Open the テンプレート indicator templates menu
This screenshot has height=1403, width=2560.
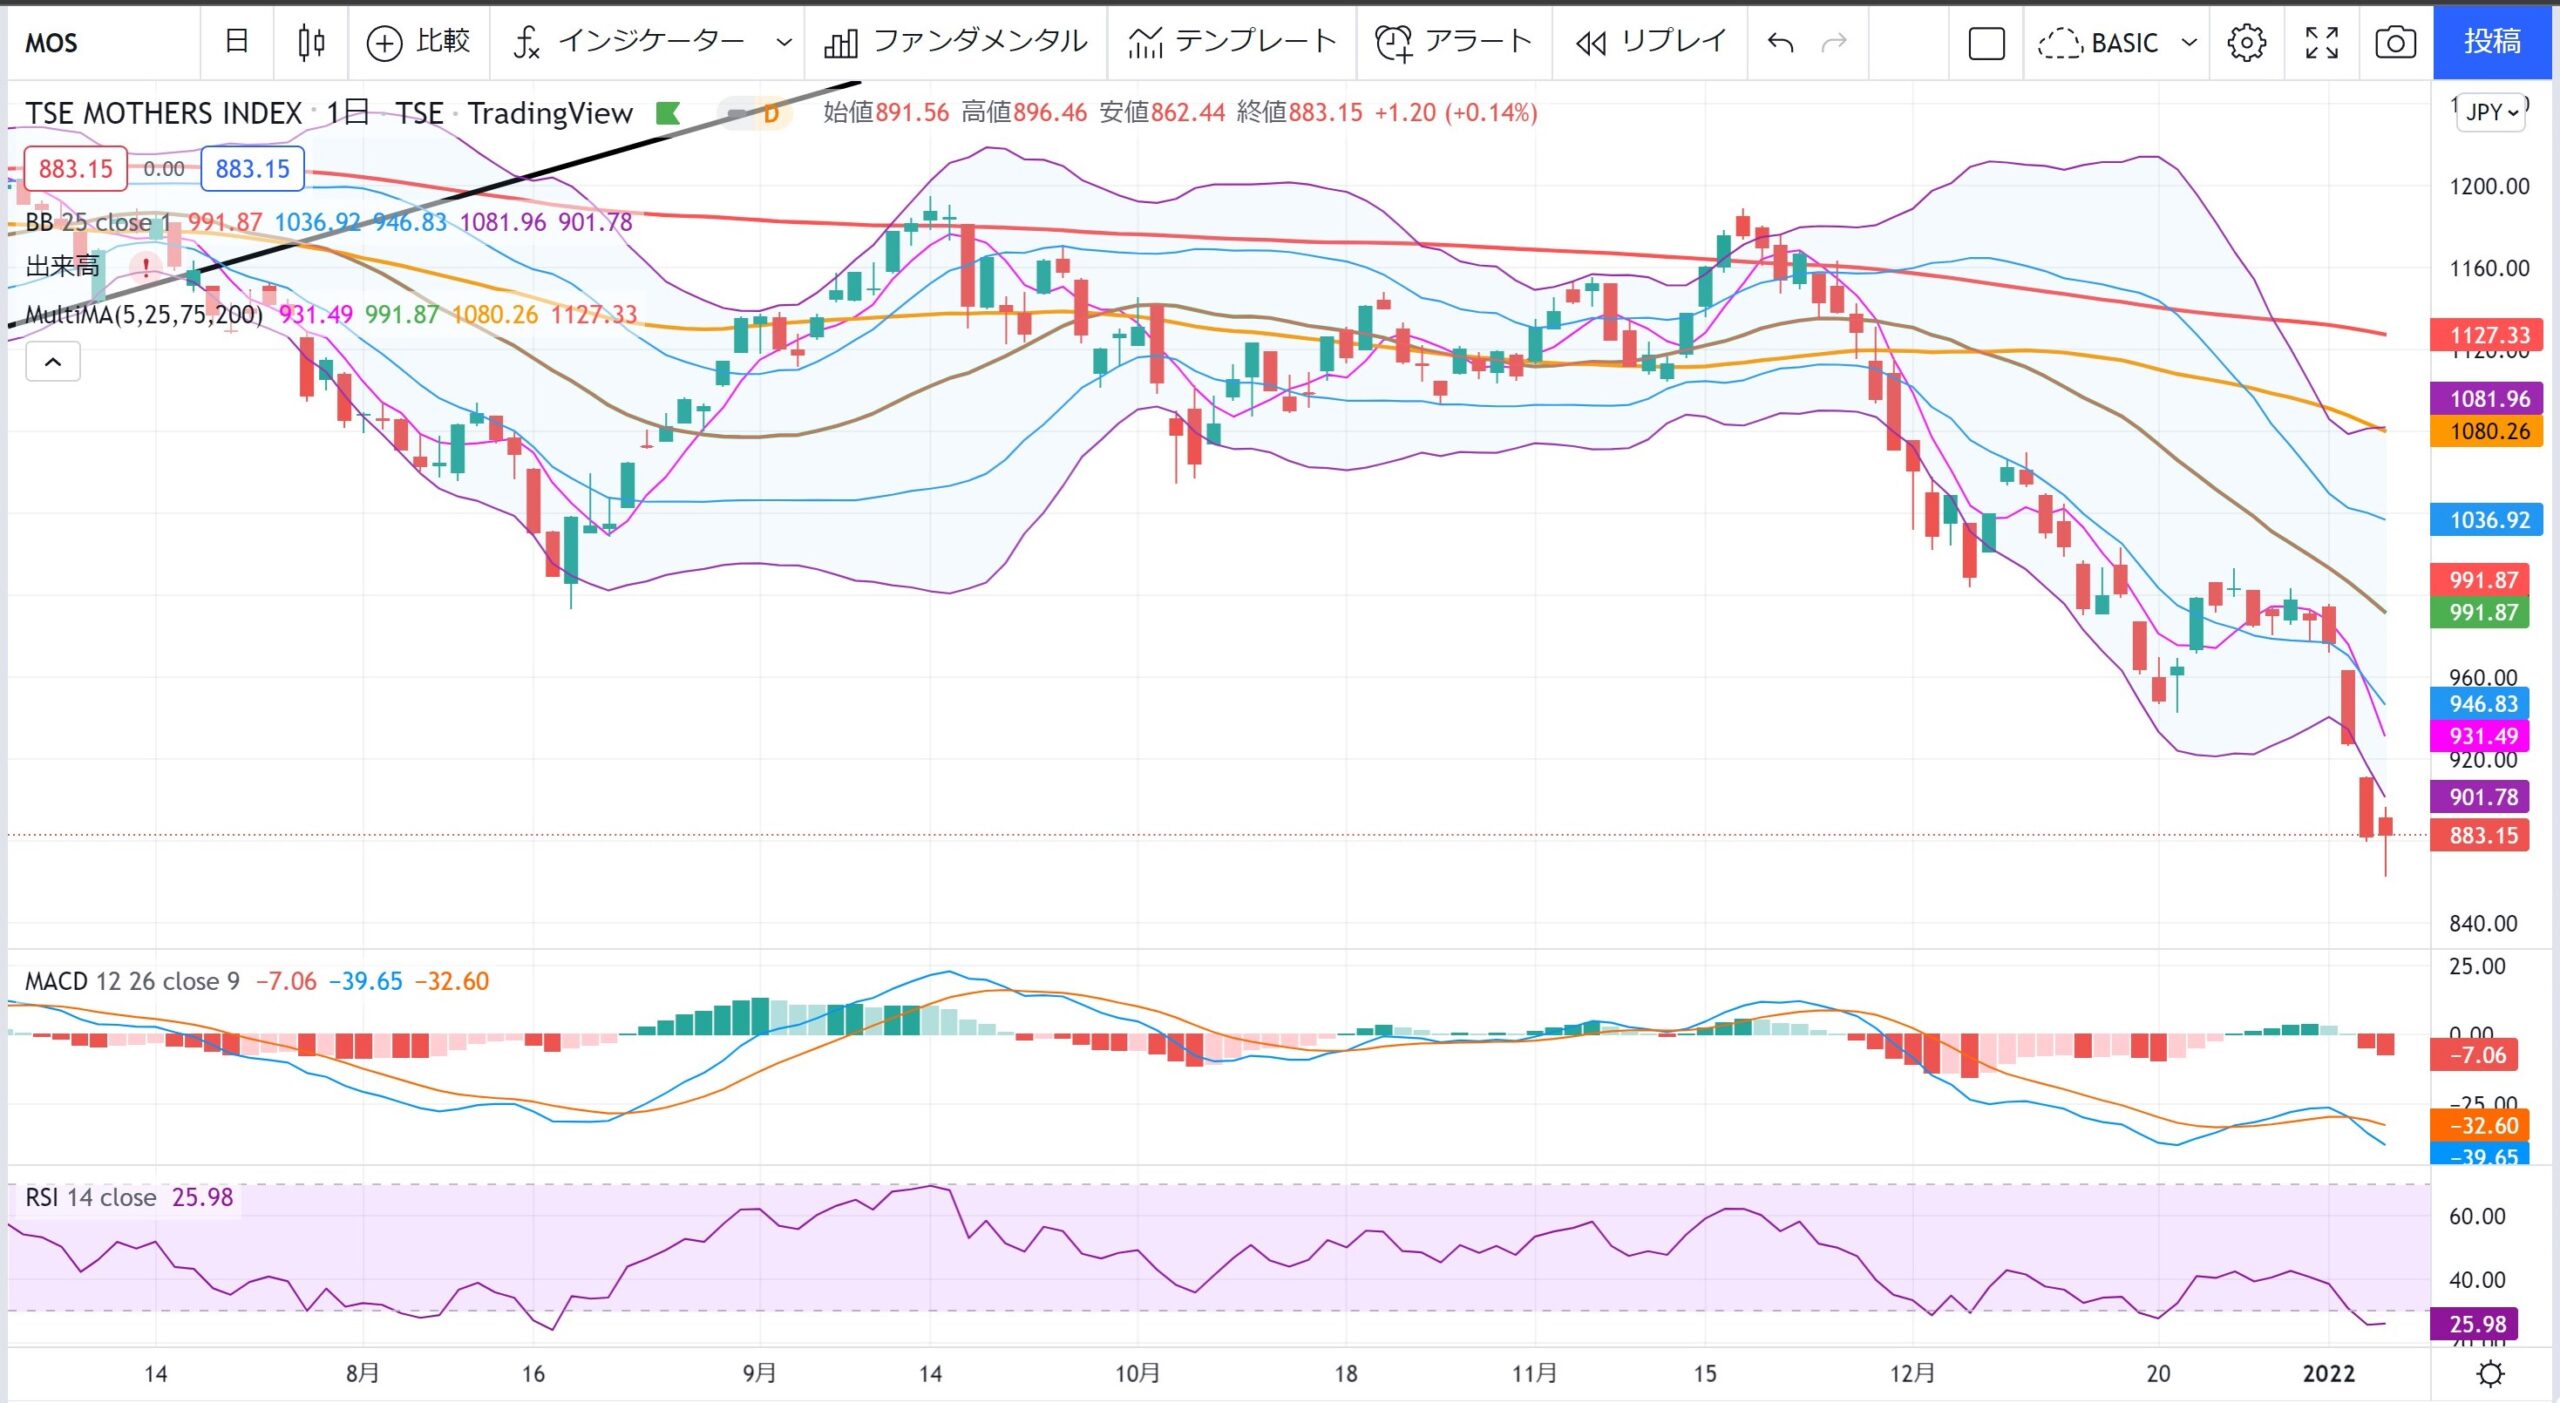(x=1232, y=42)
